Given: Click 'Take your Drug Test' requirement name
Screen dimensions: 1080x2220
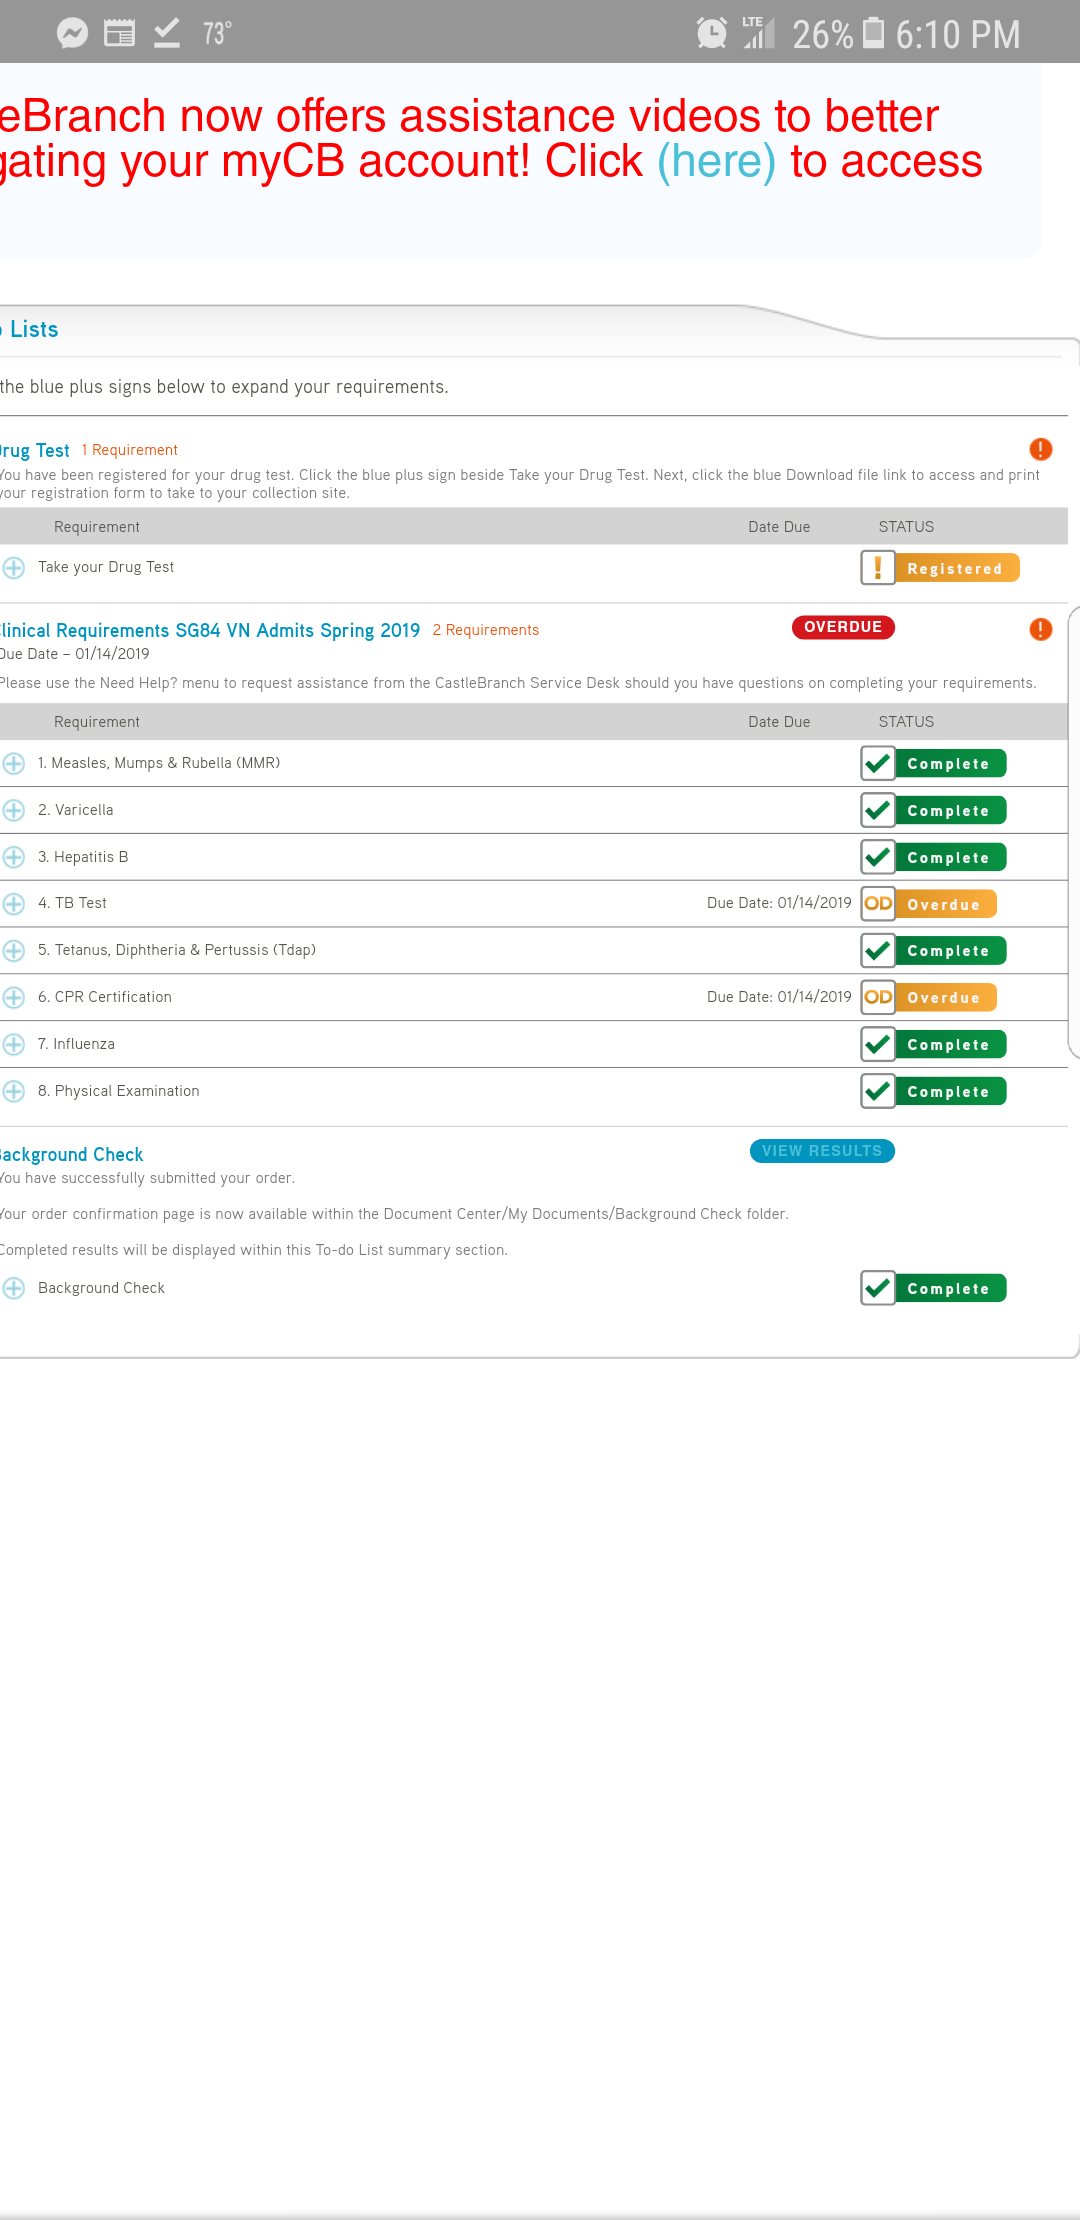Looking at the screenshot, I should (106, 567).
